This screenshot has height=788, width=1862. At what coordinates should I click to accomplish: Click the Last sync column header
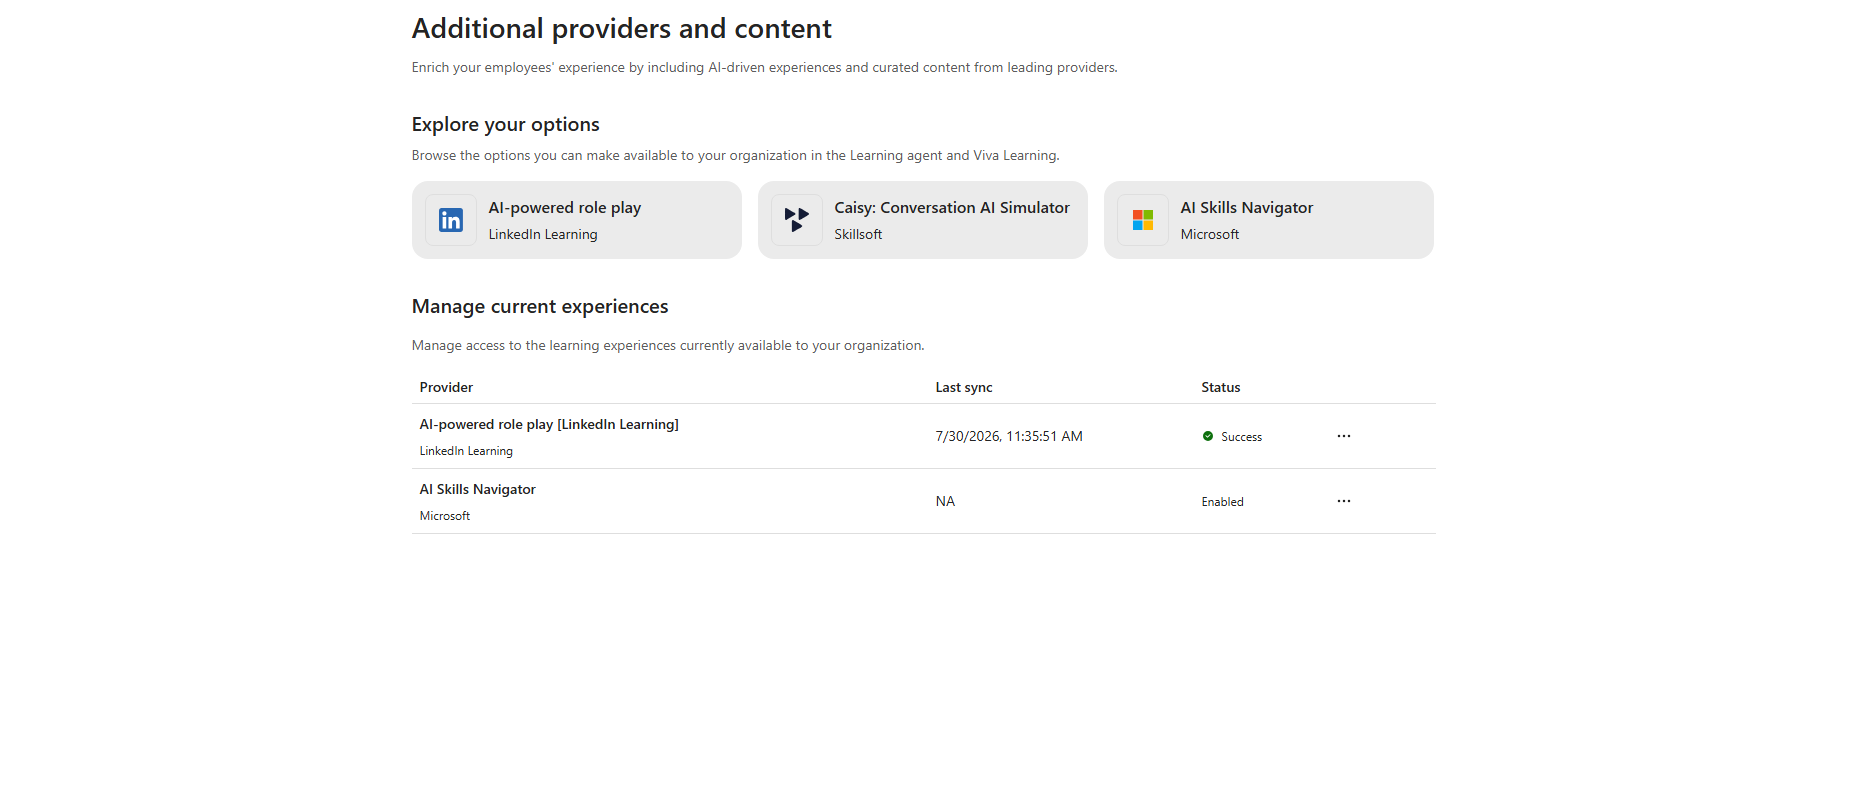point(964,387)
